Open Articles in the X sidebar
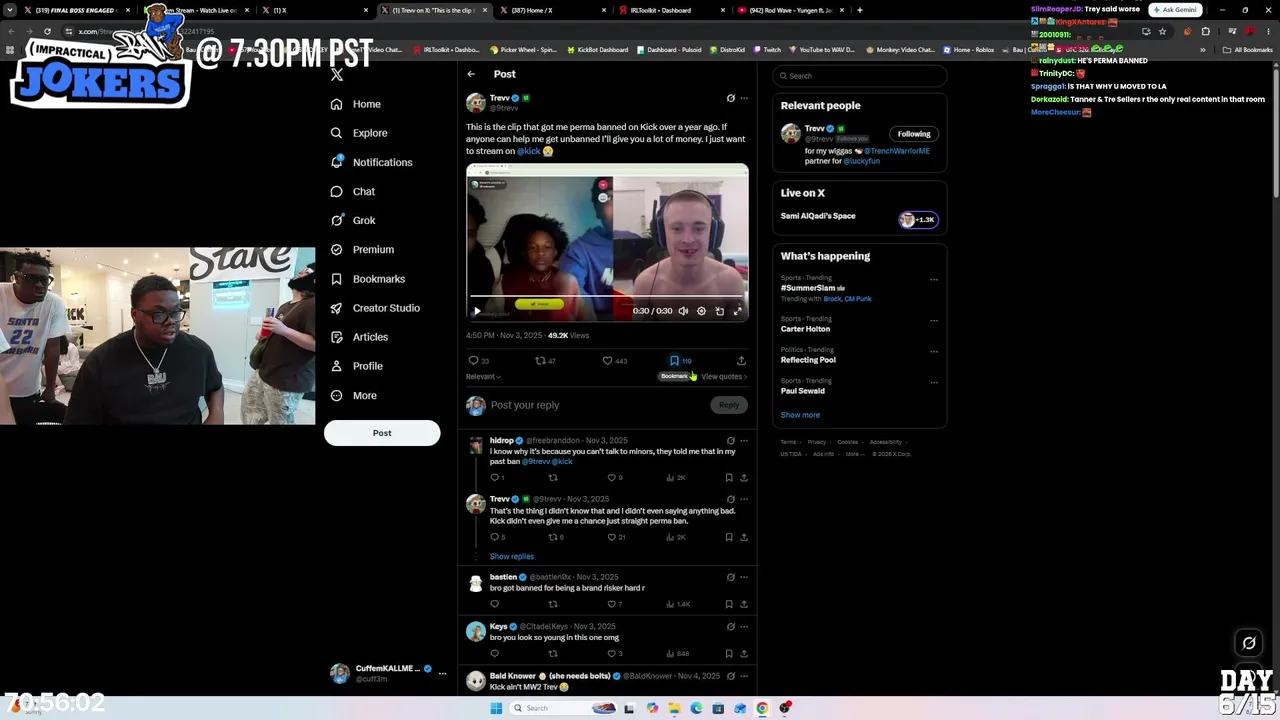Viewport: 1280px width, 720px height. [x=359, y=337]
